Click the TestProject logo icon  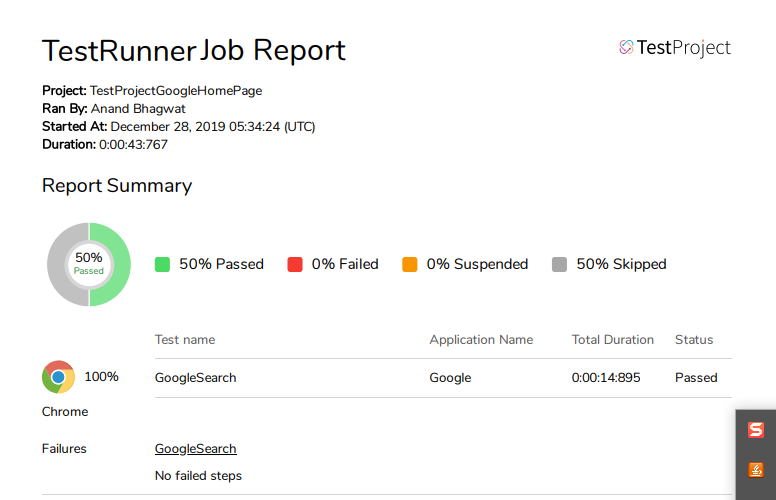(626, 48)
